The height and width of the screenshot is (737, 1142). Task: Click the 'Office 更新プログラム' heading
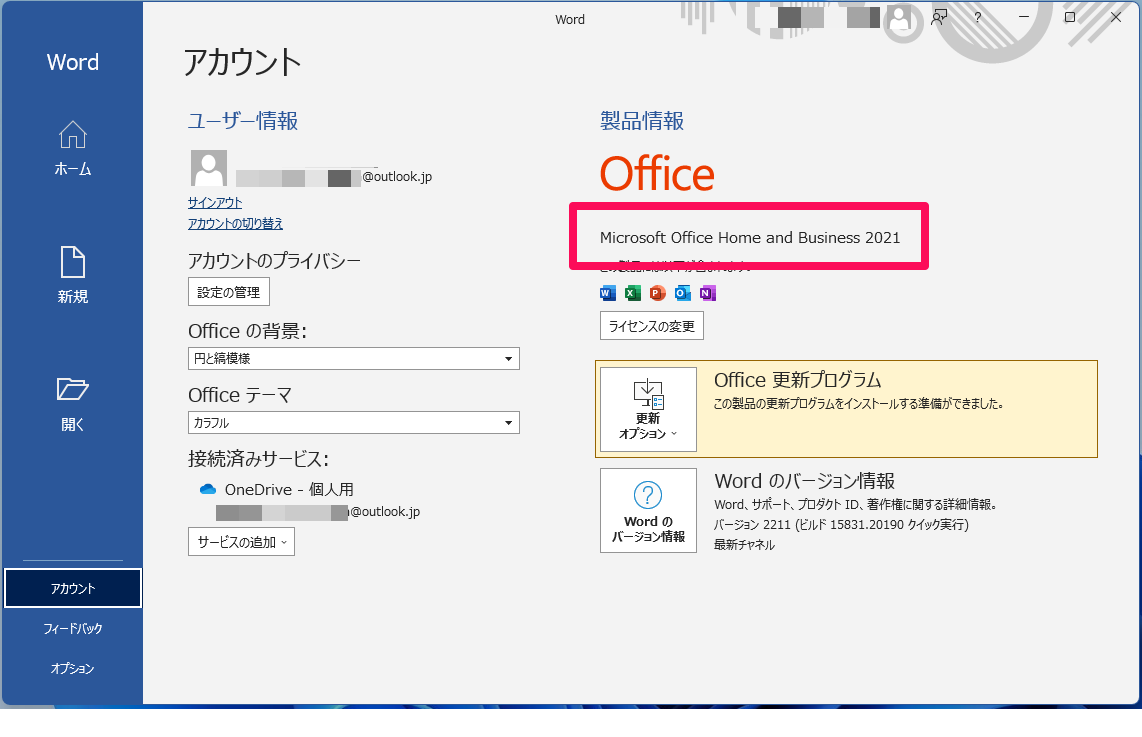pos(798,380)
